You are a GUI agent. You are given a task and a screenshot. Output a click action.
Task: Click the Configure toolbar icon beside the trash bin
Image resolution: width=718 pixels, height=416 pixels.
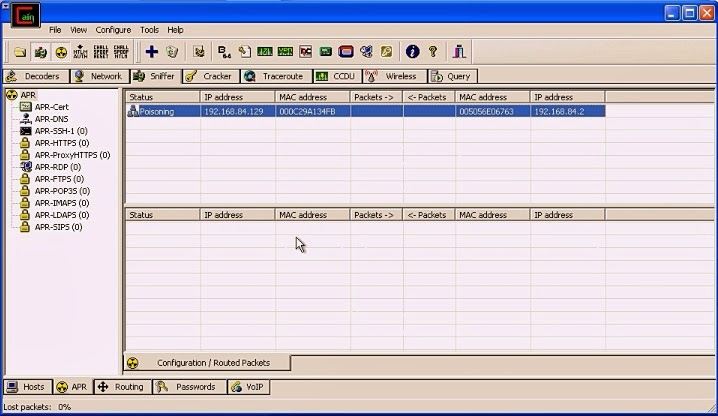point(199,52)
